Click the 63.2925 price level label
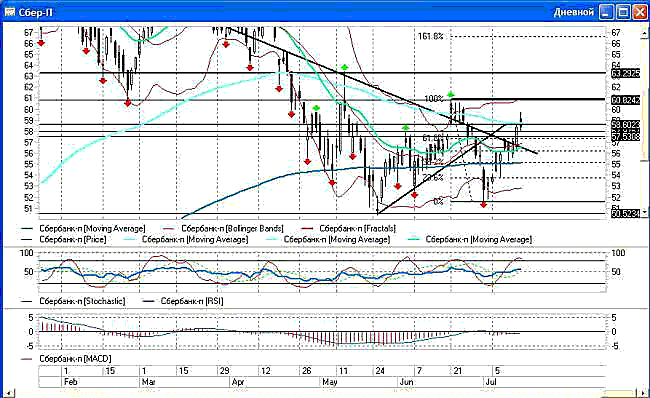Image resolution: width=650 pixels, height=398 pixels. coord(626,74)
